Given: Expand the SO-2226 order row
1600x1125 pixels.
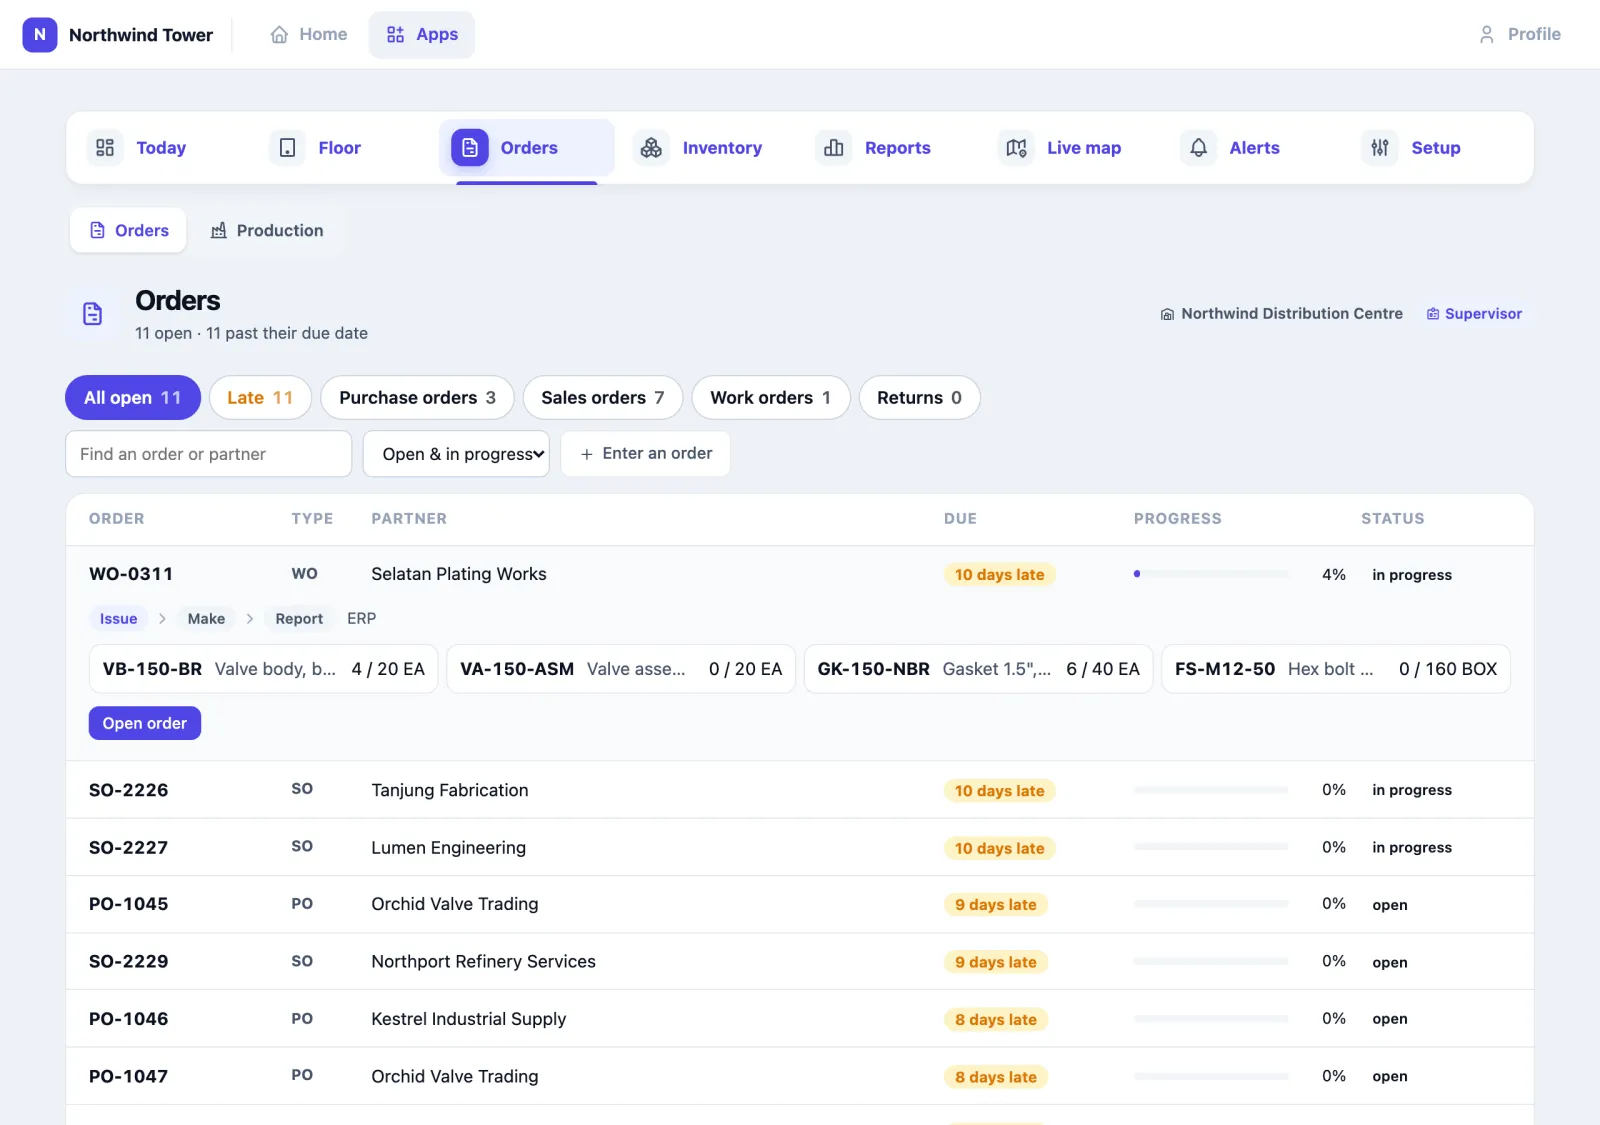Looking at the screenshot, I should pyautogui.click(x=799, y=790).
